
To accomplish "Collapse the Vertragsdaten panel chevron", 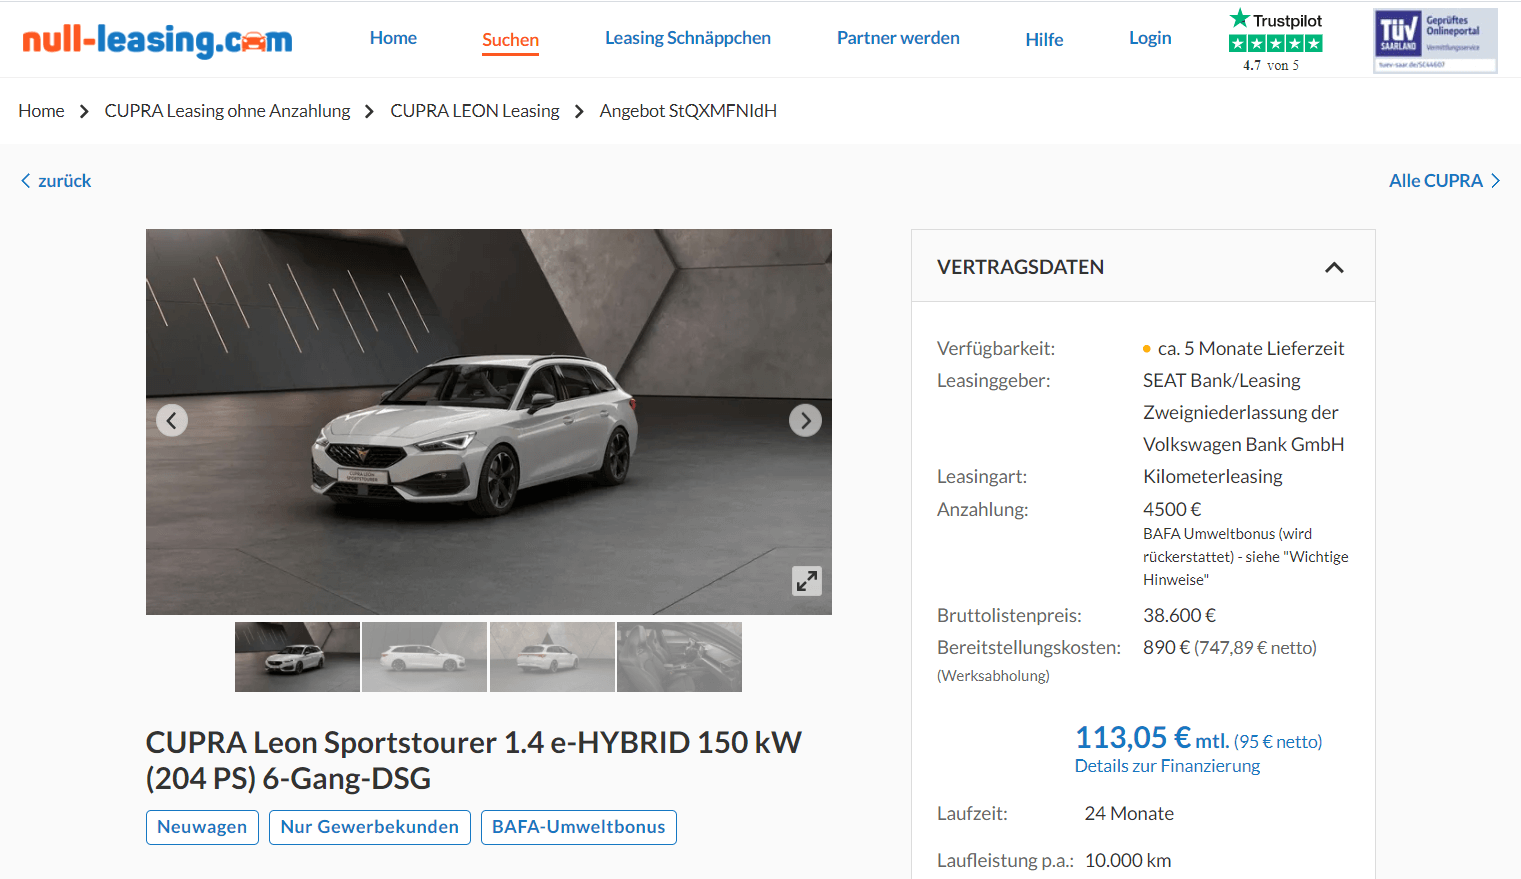I will tap(1334, 267).
